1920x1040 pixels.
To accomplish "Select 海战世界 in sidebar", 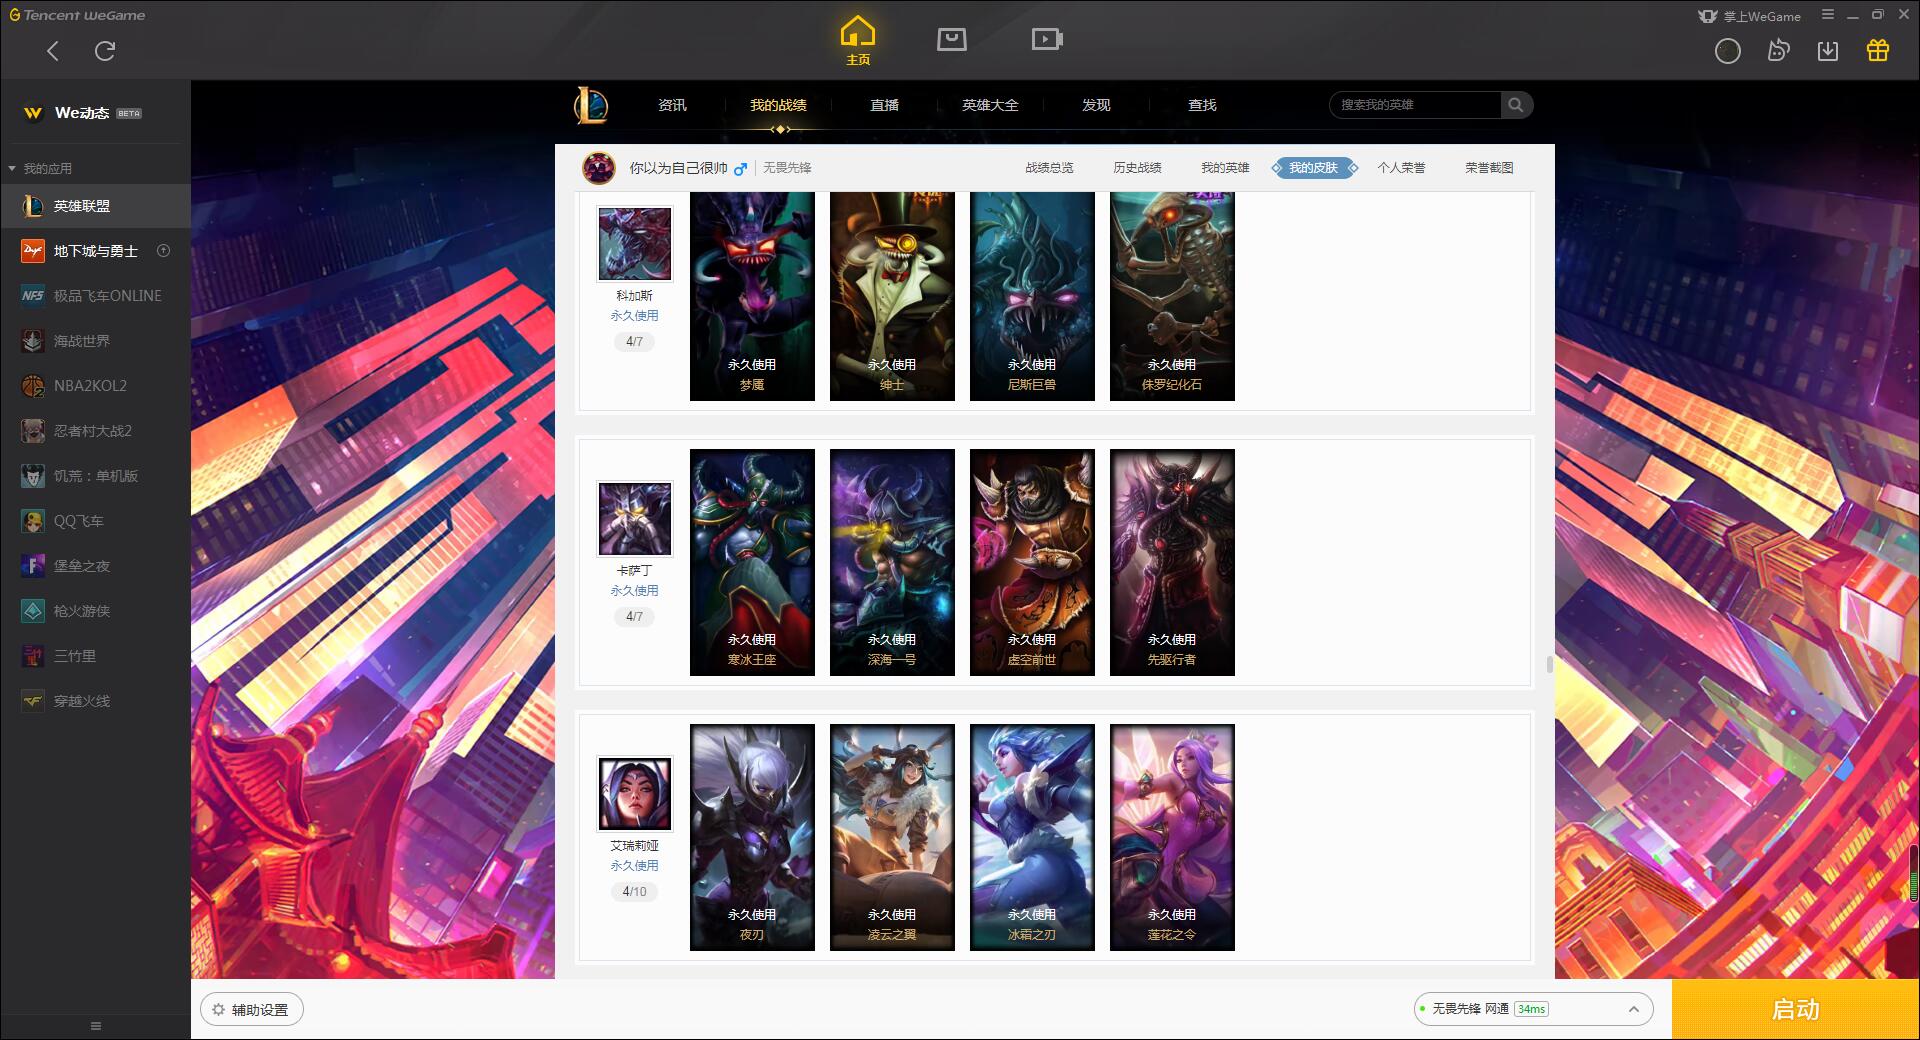I will pos(95,341).
